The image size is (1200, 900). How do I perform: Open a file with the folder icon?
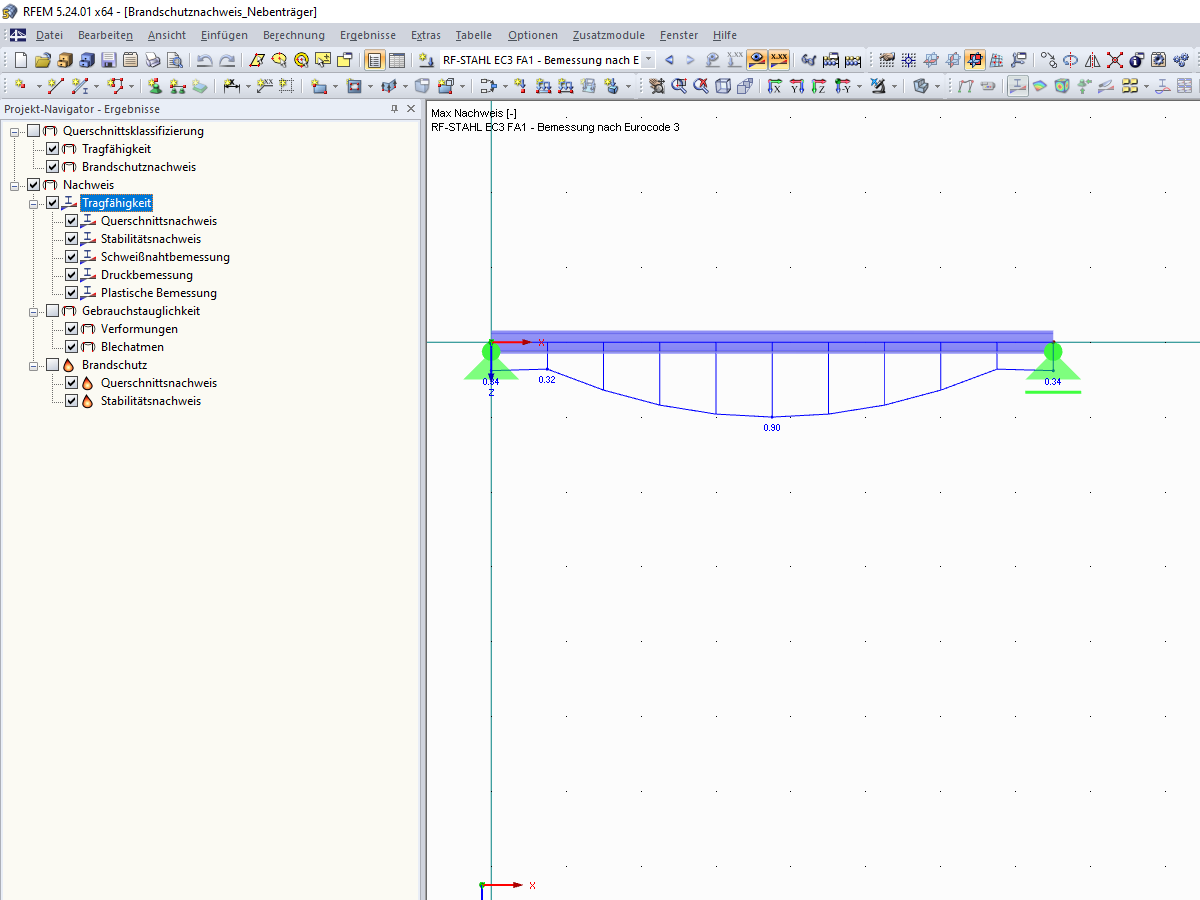coord(42,60)
